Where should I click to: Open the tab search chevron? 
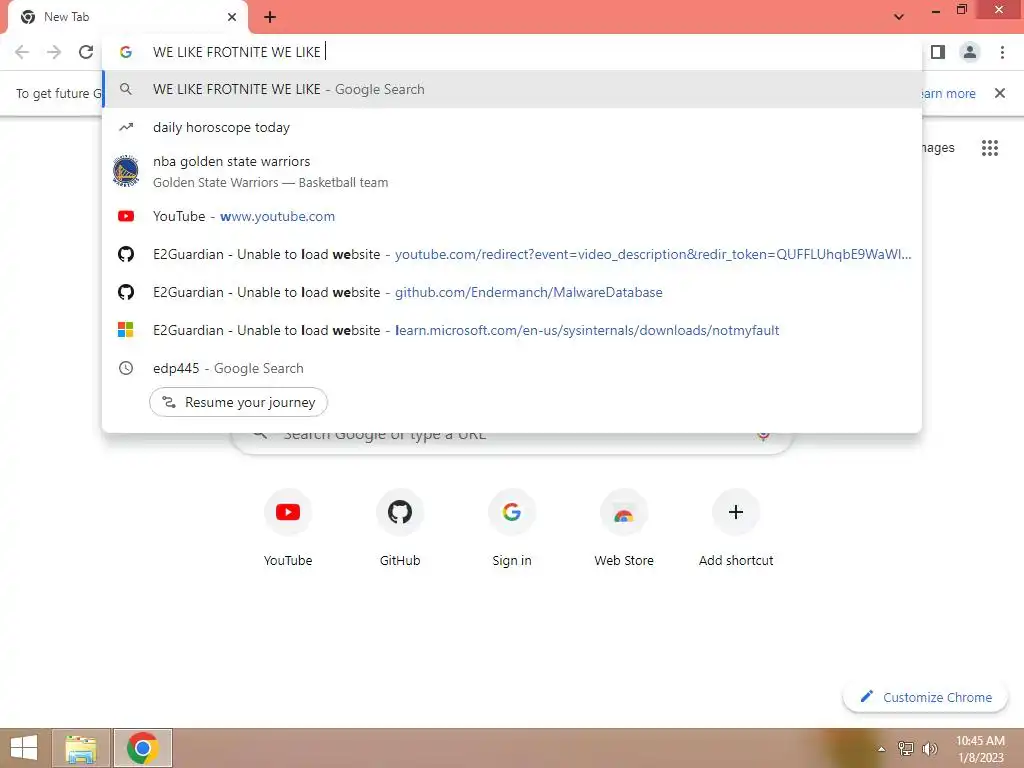[x=899, y=17]
